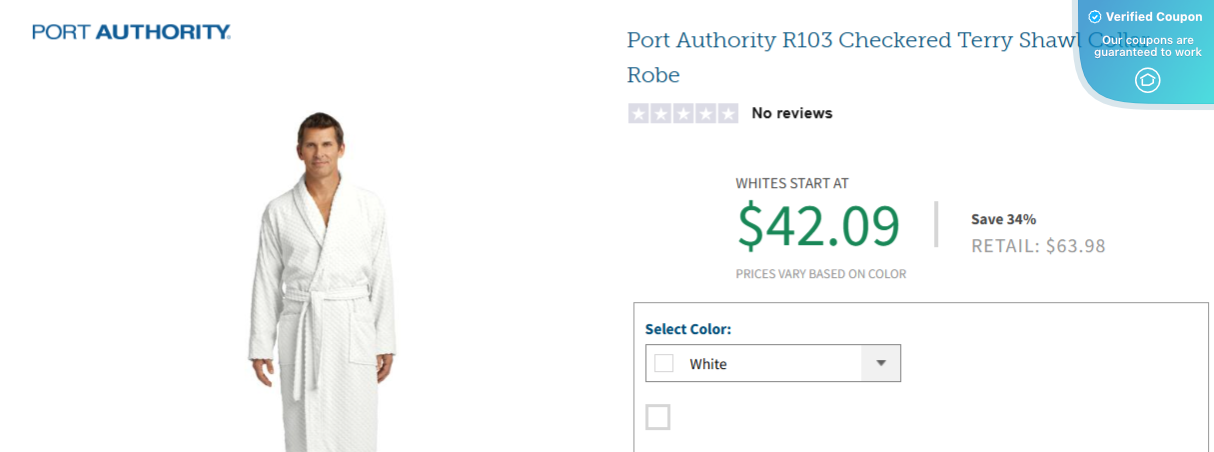Click the Save 34% label
The image size is (1214, 452).
(1003, 219)
